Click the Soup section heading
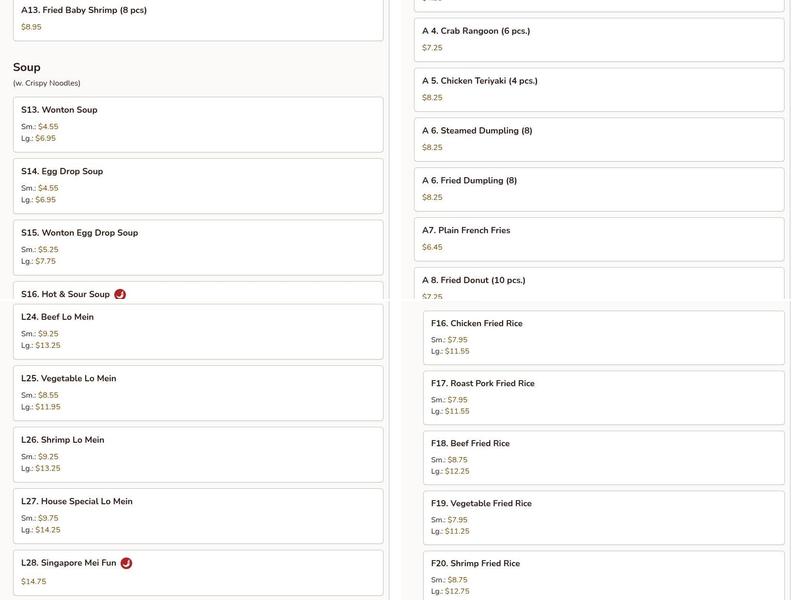This screenshot has height=600, width=800. click(x=27, y=67)
